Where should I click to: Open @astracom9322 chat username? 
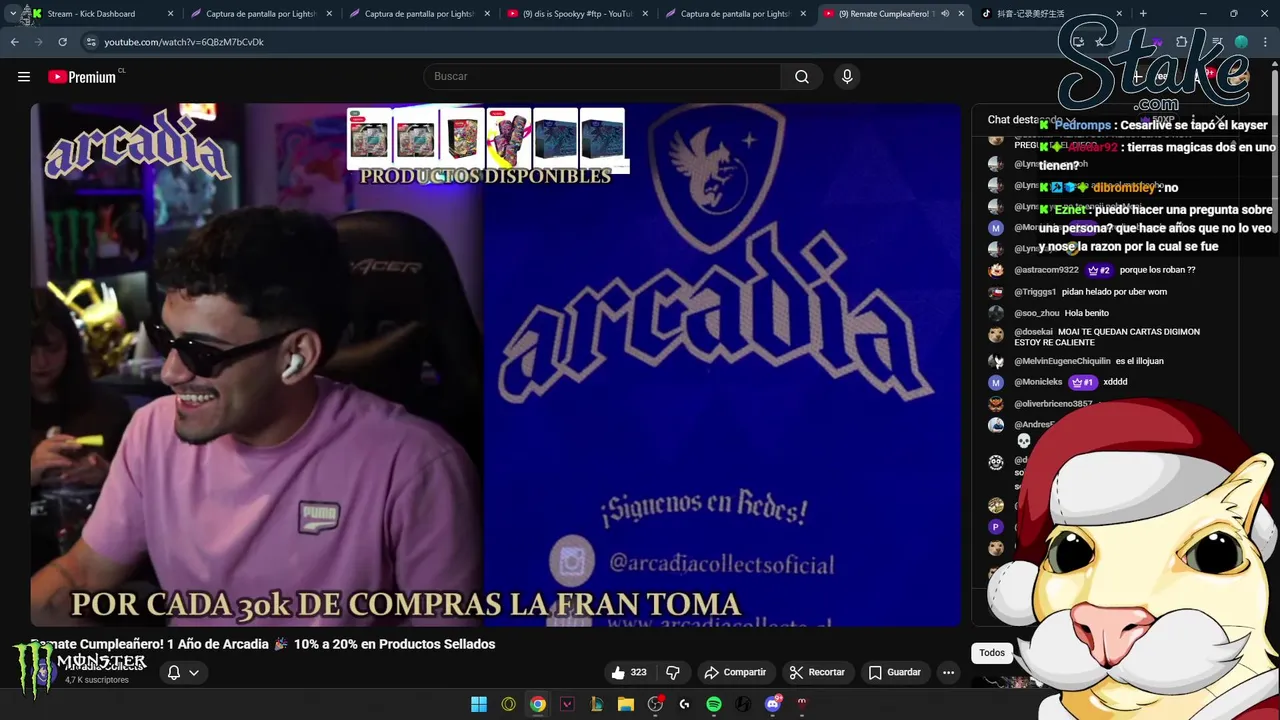(x=1046, y=270)
